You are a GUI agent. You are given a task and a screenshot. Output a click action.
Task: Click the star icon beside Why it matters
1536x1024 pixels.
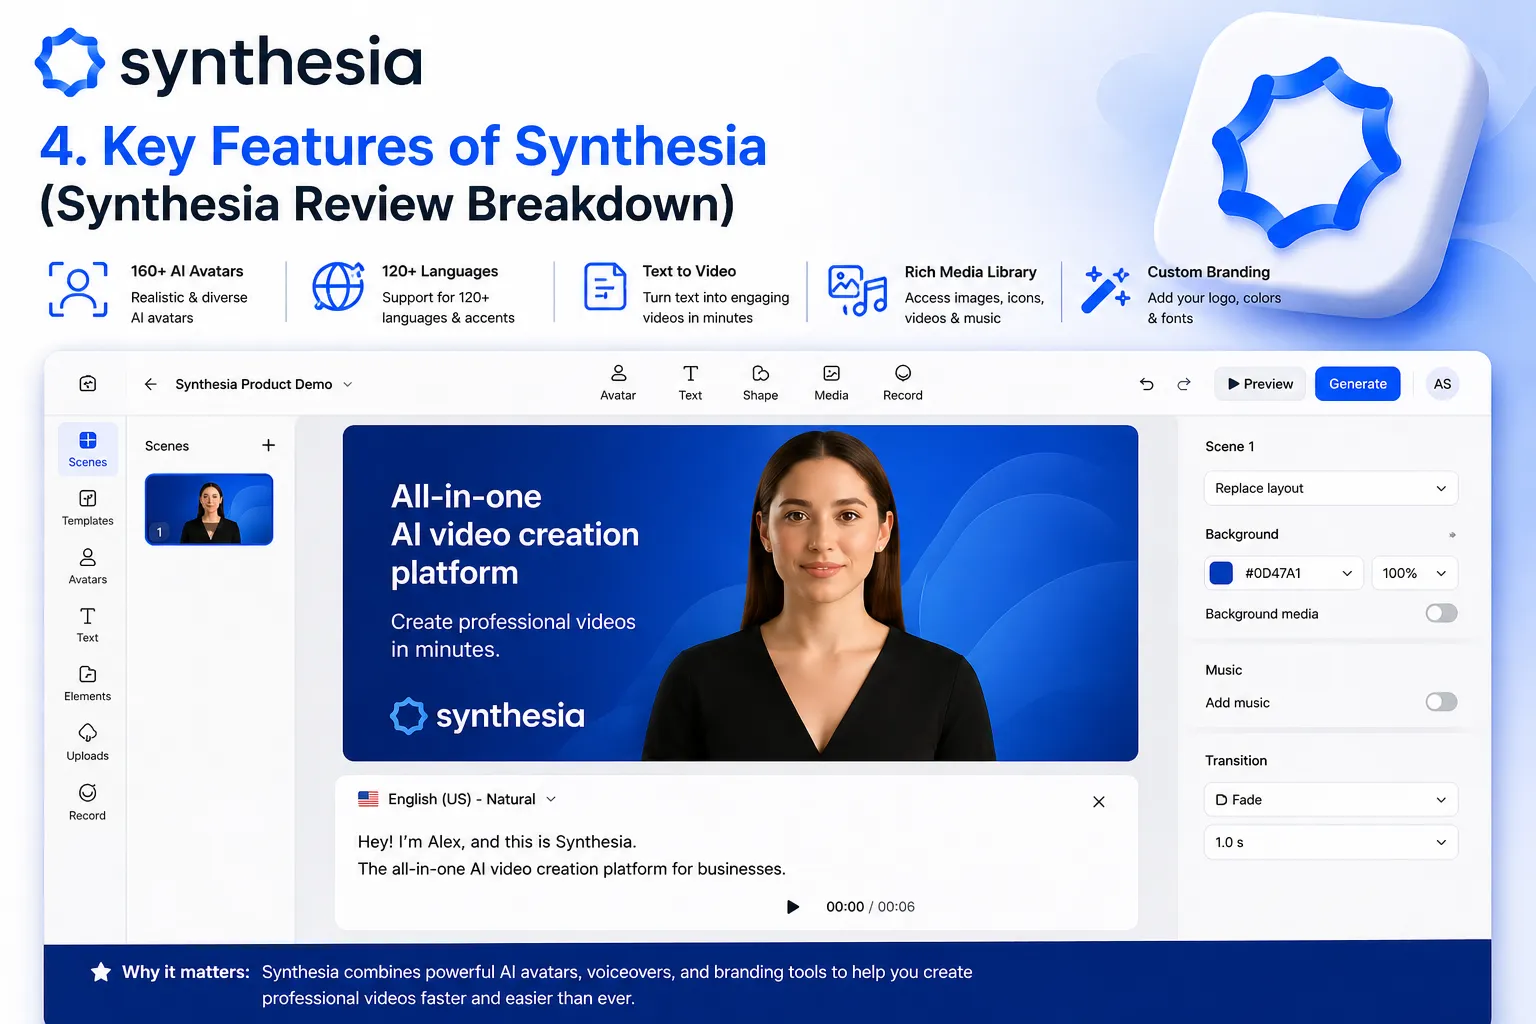pos(101,972)
